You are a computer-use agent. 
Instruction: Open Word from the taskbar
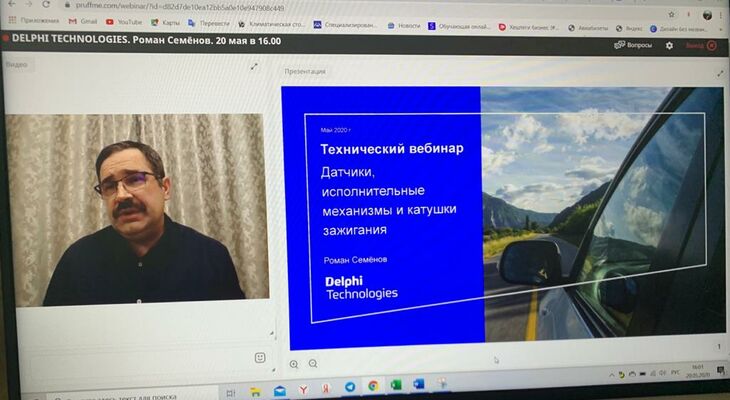[x=419, y=384]
